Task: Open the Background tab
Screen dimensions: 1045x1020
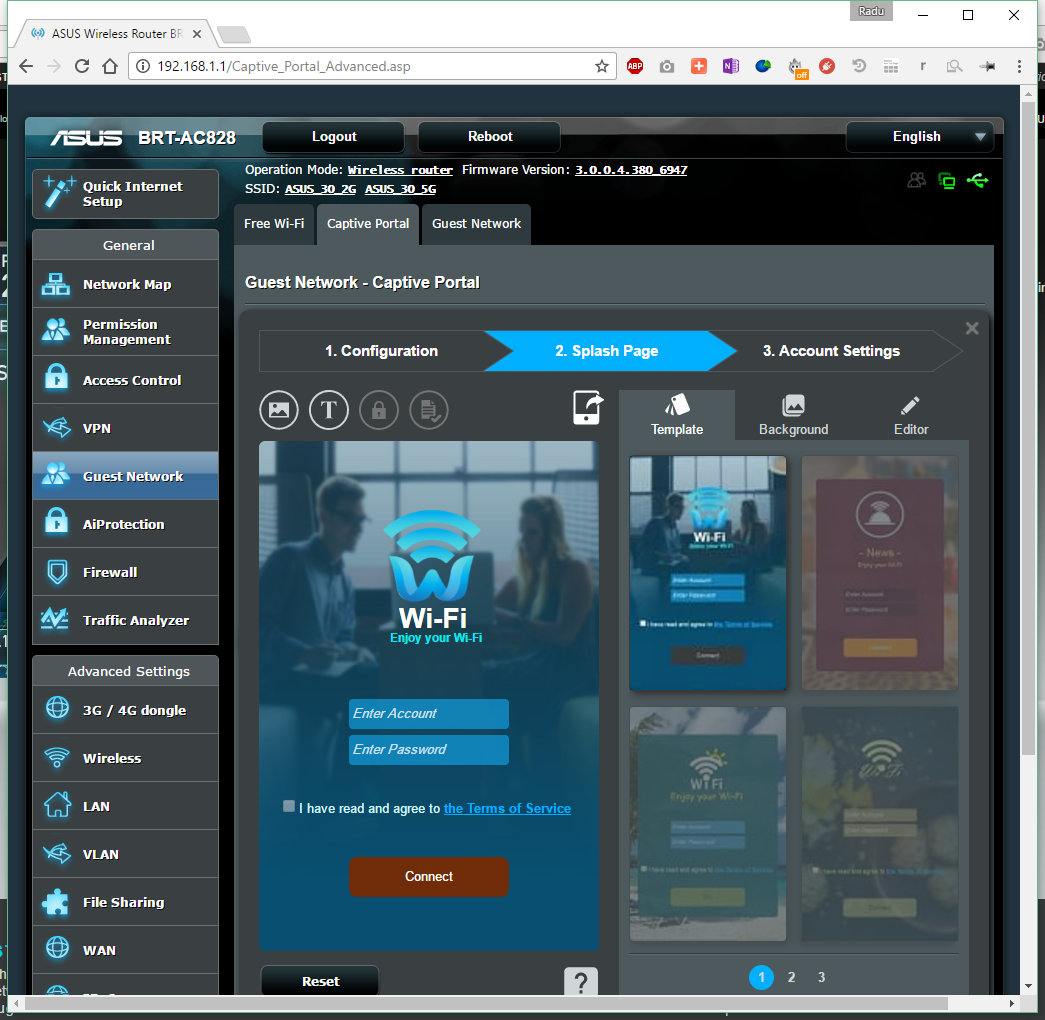Action: point(793,415)
